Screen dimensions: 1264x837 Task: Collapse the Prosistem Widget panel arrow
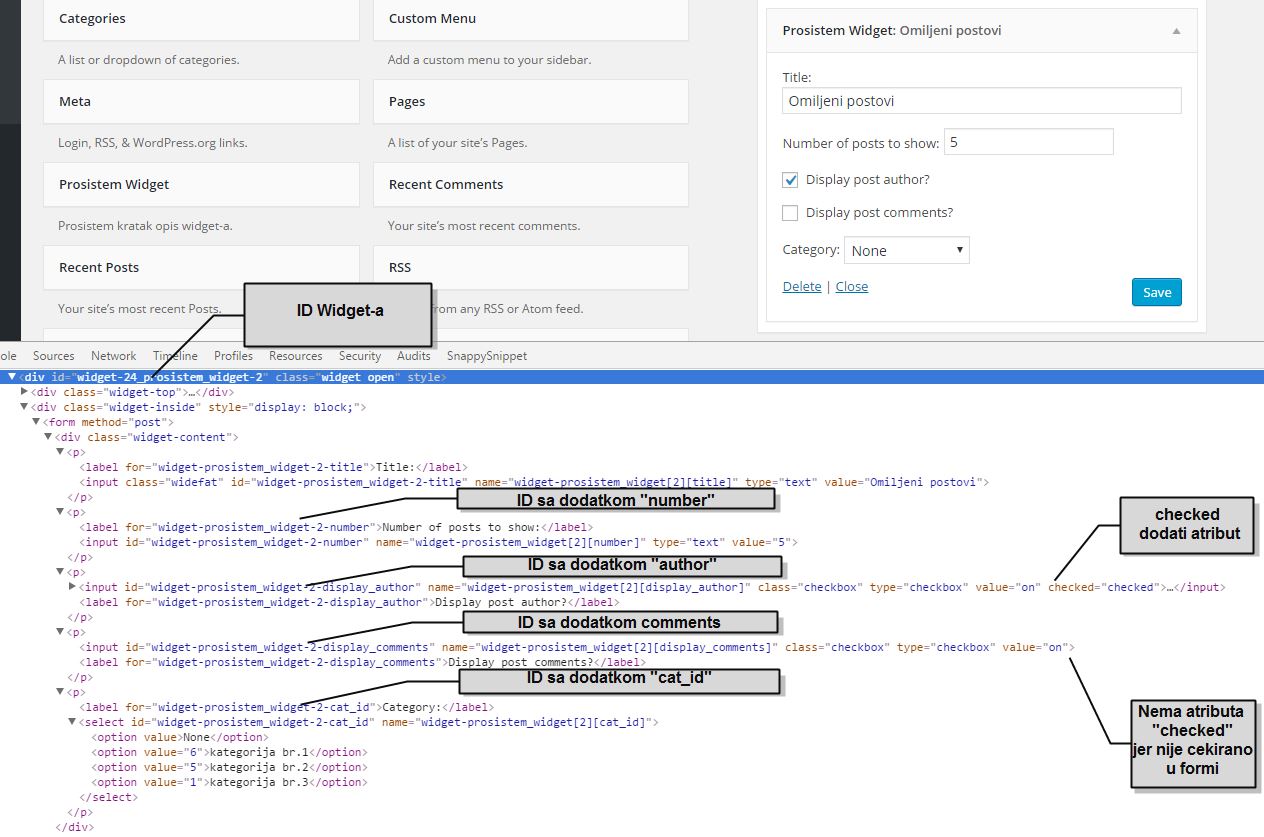[x=1176, y=31]
